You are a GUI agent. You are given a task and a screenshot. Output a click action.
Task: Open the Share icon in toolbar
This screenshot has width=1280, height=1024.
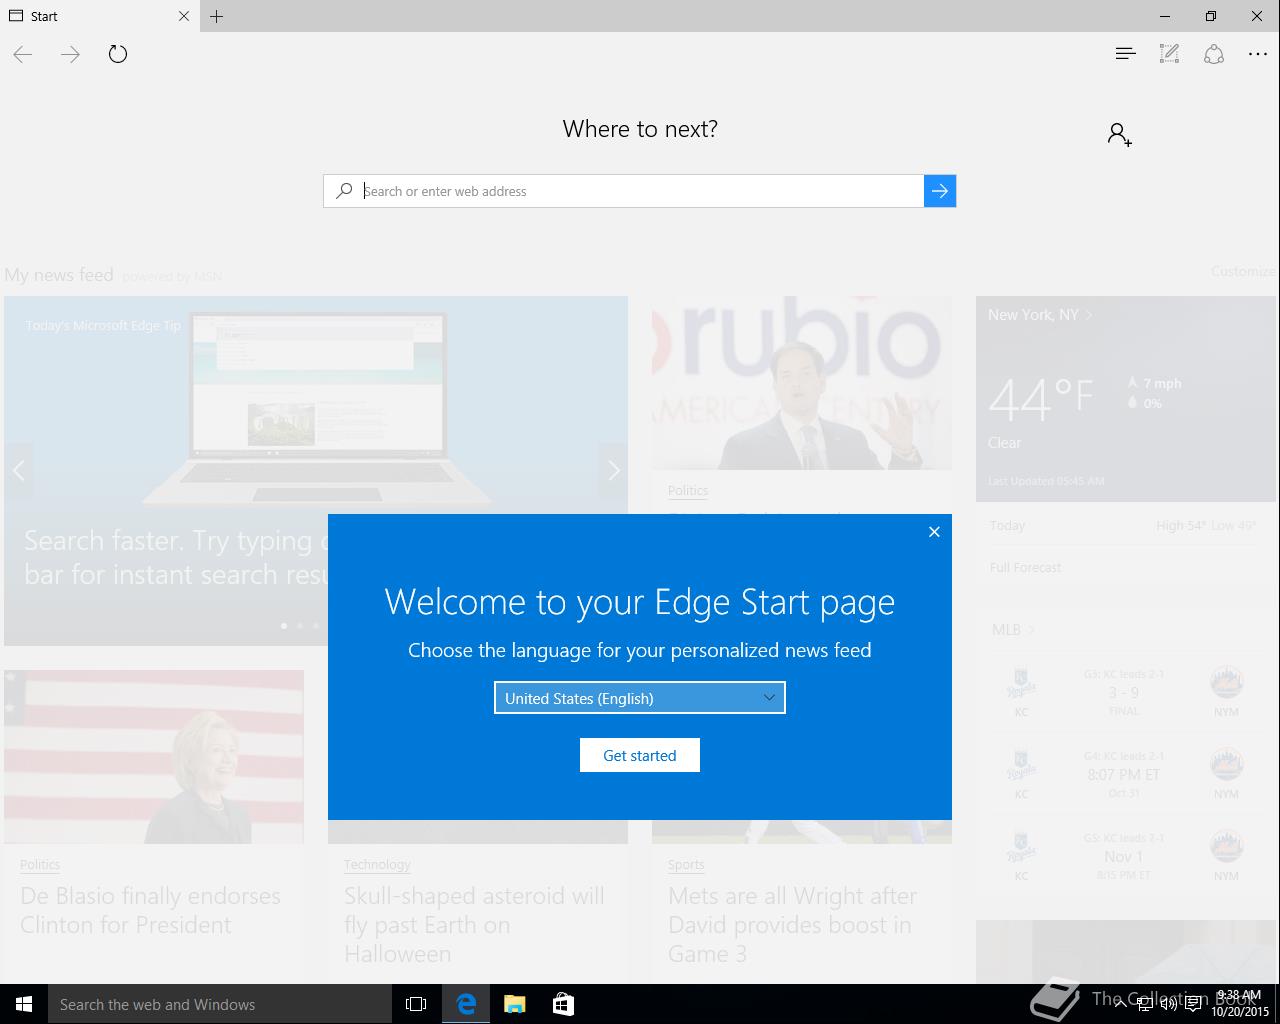(x=1214, y=54)
